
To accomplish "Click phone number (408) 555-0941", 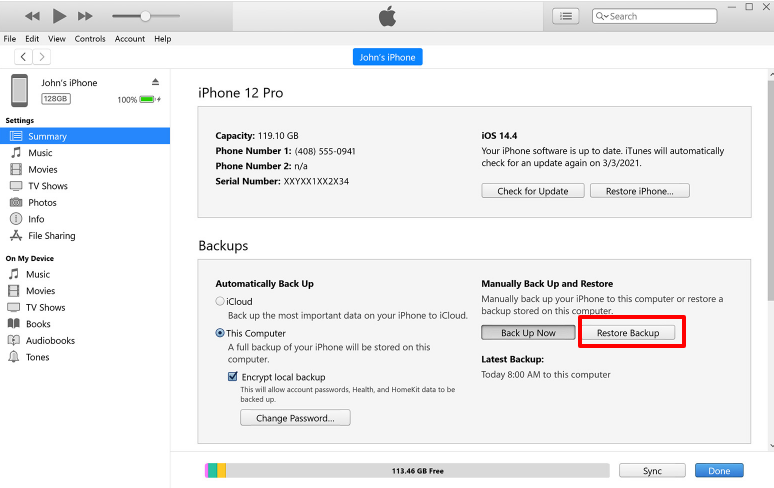I will (x=325, y=151).
